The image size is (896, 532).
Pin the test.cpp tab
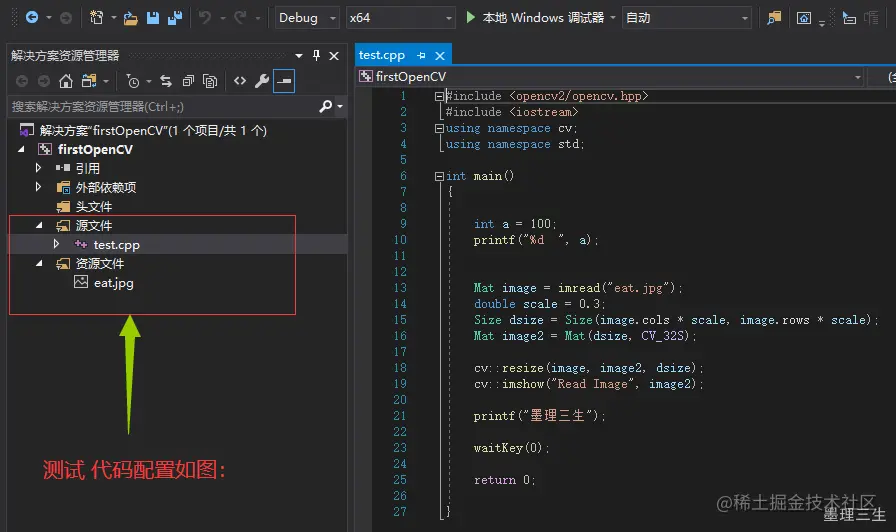click(421, 55)
